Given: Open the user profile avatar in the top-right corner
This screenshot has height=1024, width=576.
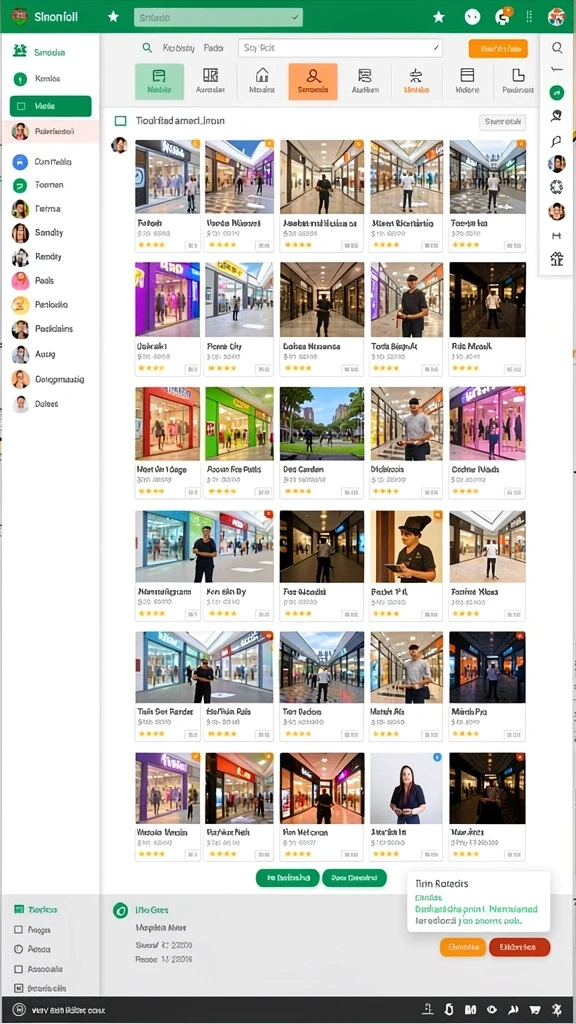Looking at the screenshot, I should coord(556,16).
